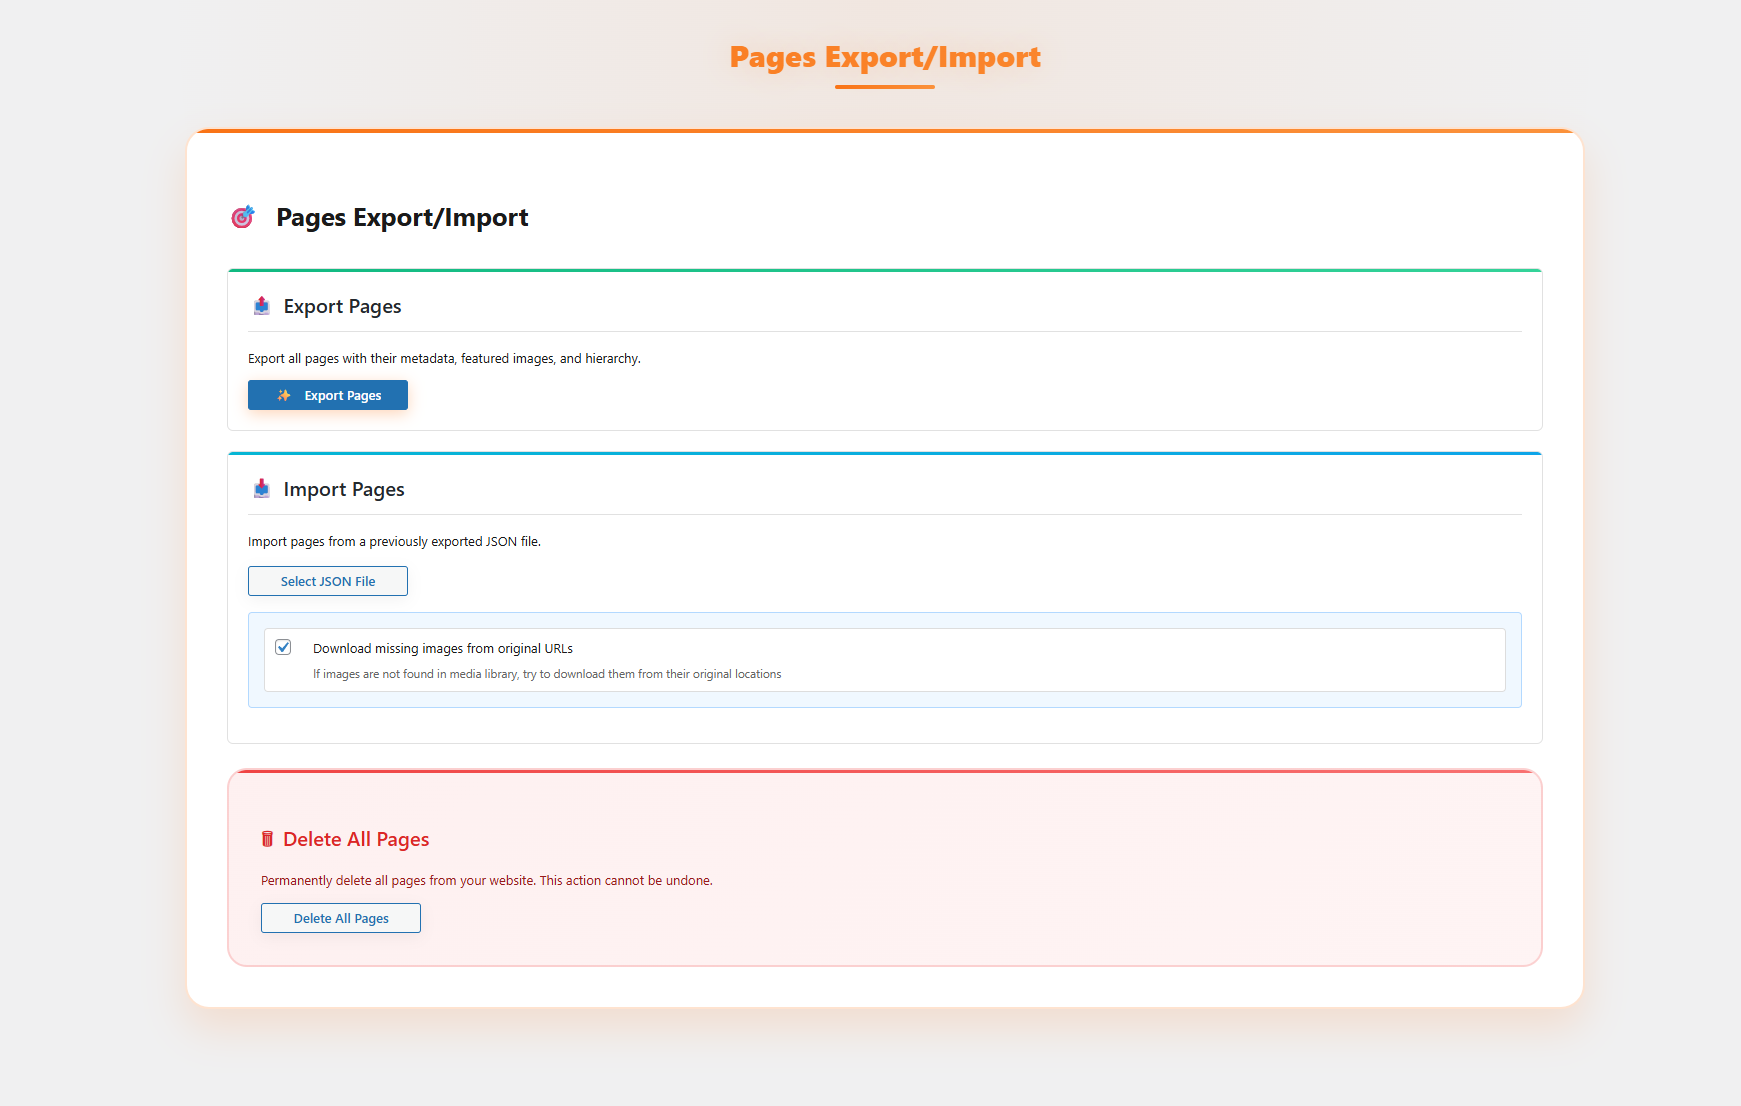Click the hint 'If images are not found in media library'
This screenshot has width=1741, height=1106.
[416, 674]
